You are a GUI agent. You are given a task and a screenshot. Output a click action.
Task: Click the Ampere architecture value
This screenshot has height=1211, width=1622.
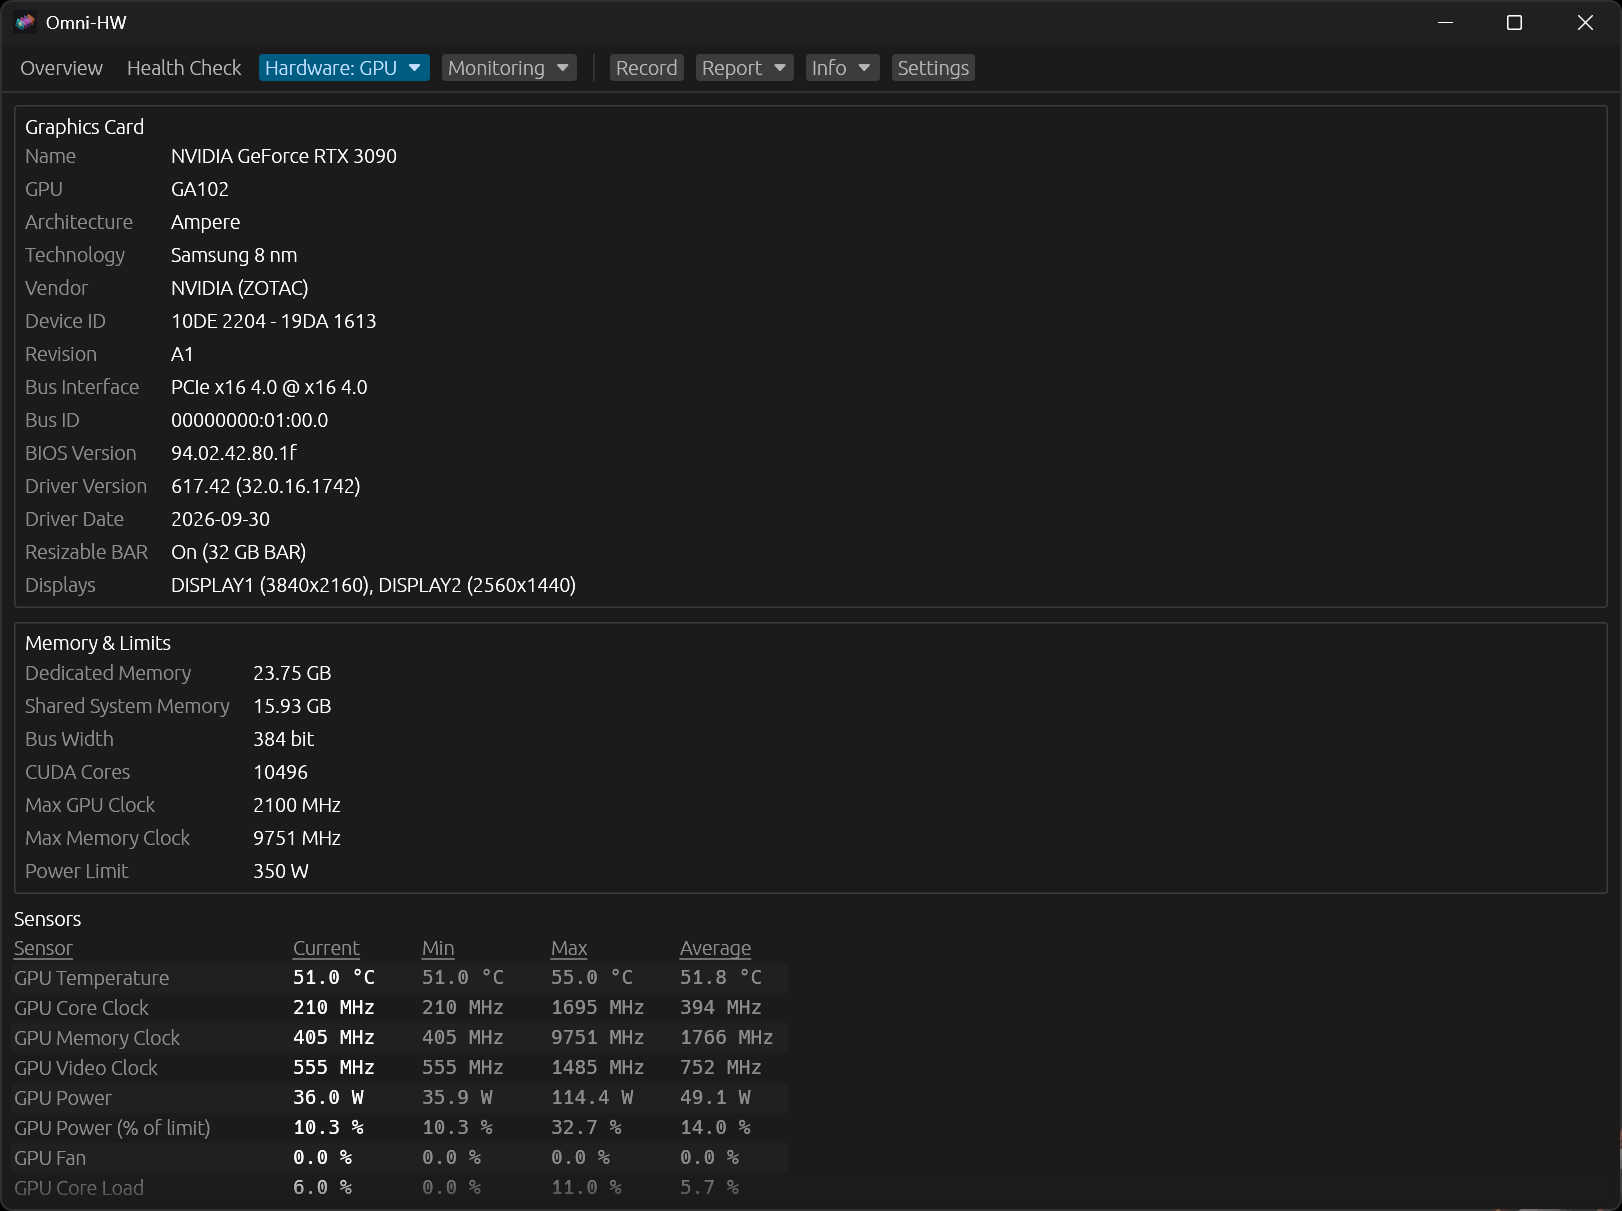click(x=205, y=222)
